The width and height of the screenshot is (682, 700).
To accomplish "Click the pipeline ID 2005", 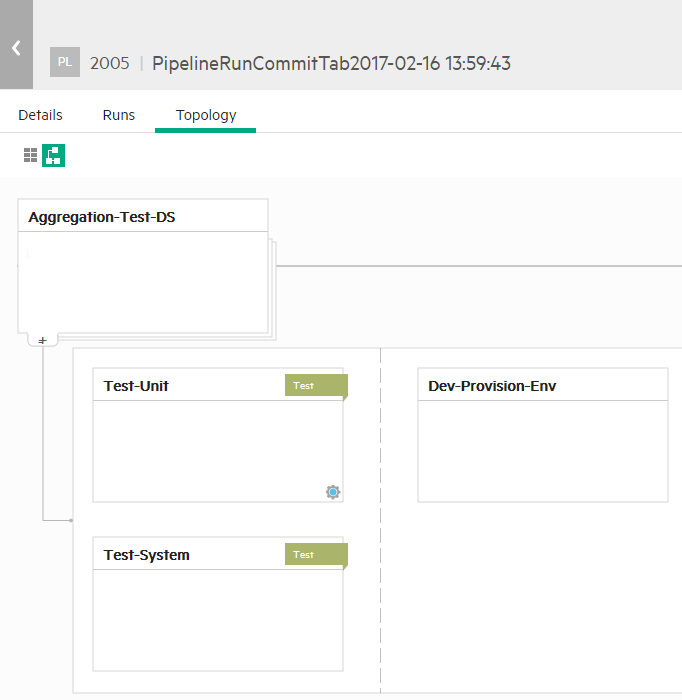I will 110,63.
